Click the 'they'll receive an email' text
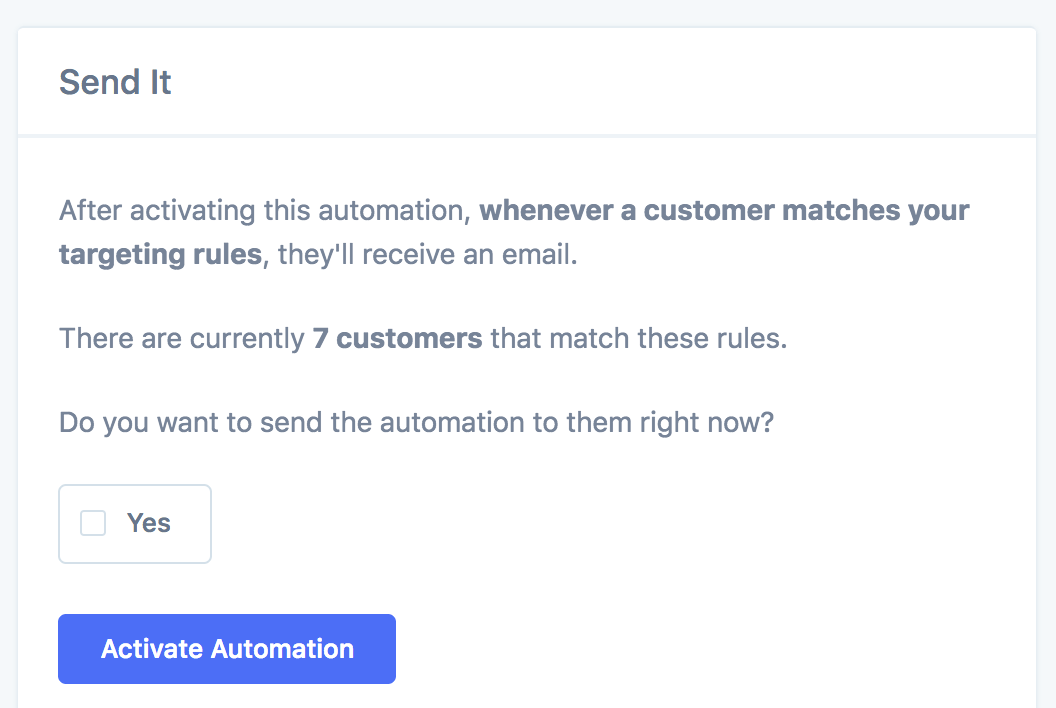This screenshot has width=1056, height=708. [x=428, y=254]
